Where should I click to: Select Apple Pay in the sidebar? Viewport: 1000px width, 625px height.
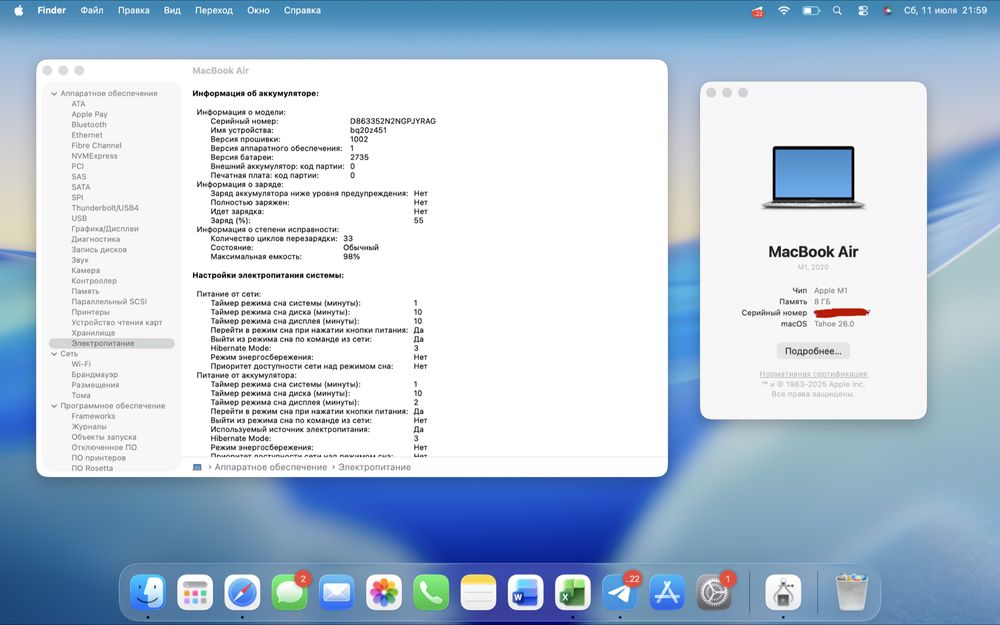[89, 114]
